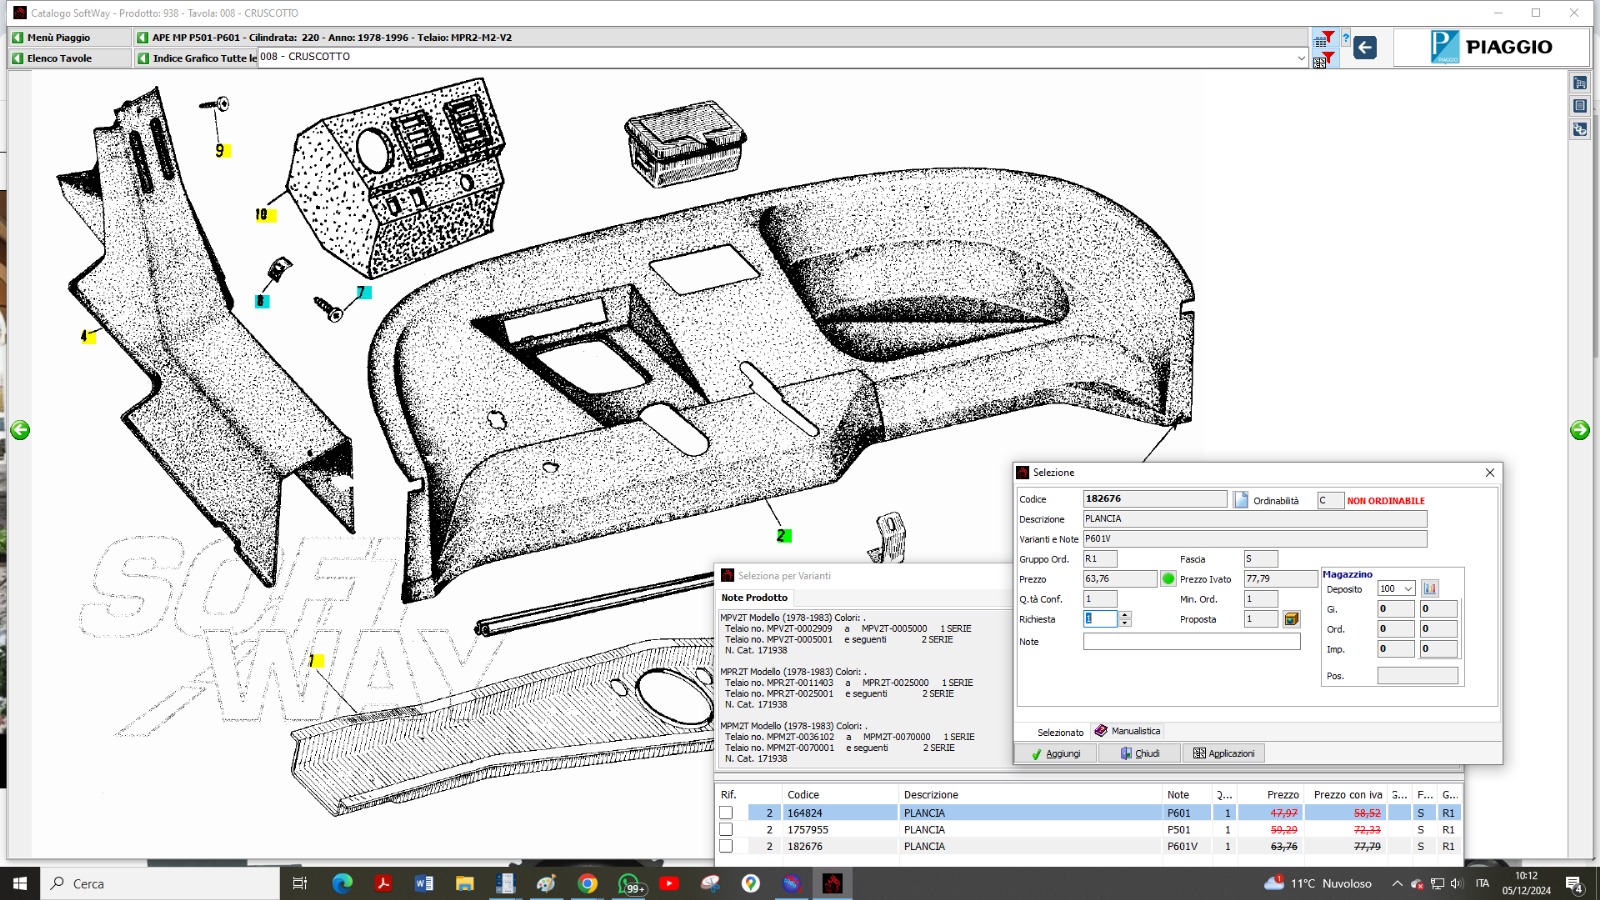Click the Note input field
Screen dimensions: 1600x900
point(1191,642)
